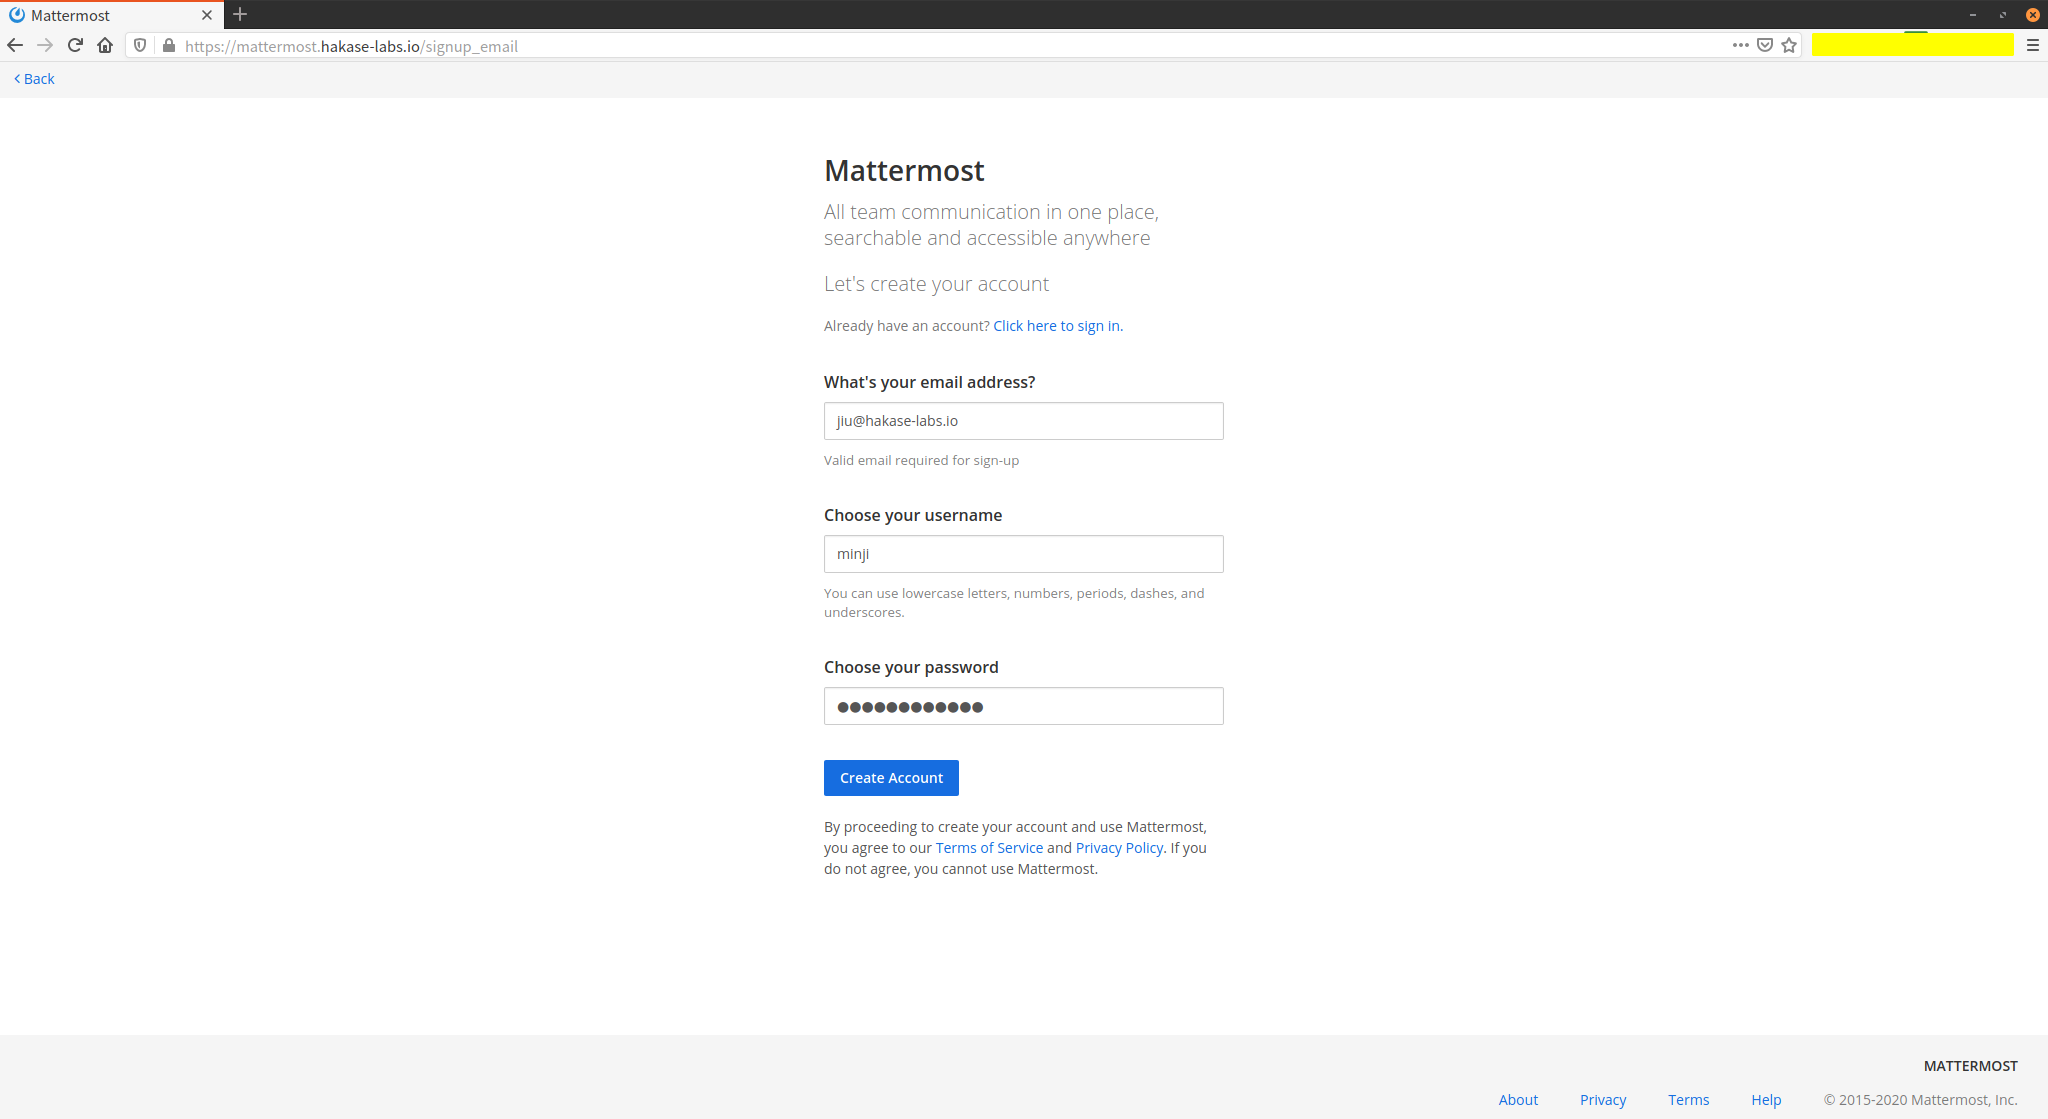2048x1119 pixels.
Task: Click the address bar URL
Action: click(x=351, y=46)
